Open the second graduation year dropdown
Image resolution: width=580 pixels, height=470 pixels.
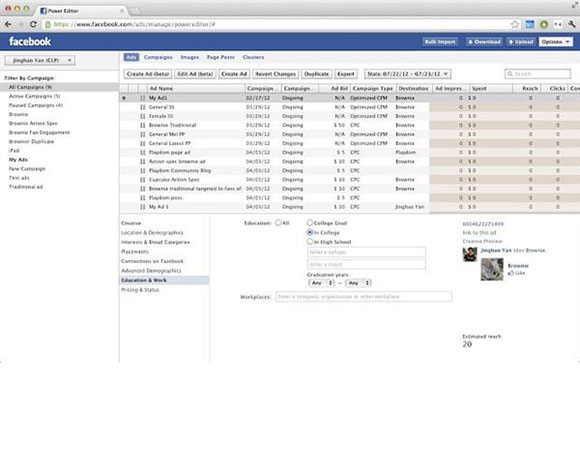(358, 283)
